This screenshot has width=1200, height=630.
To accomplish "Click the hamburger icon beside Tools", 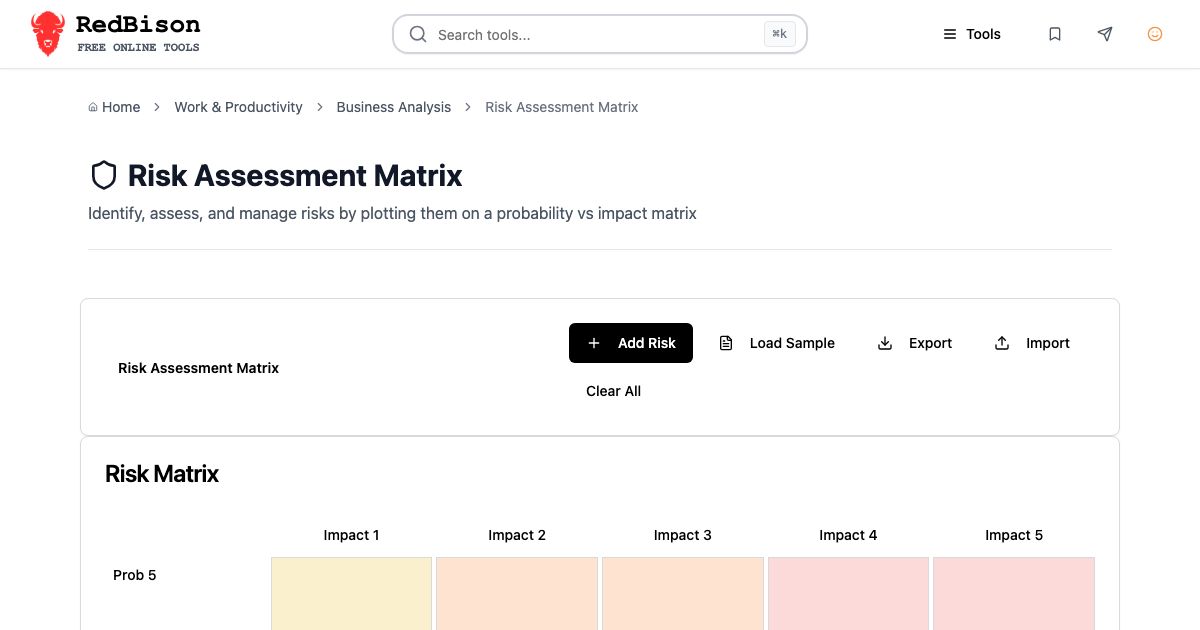I will pos(950,34).
